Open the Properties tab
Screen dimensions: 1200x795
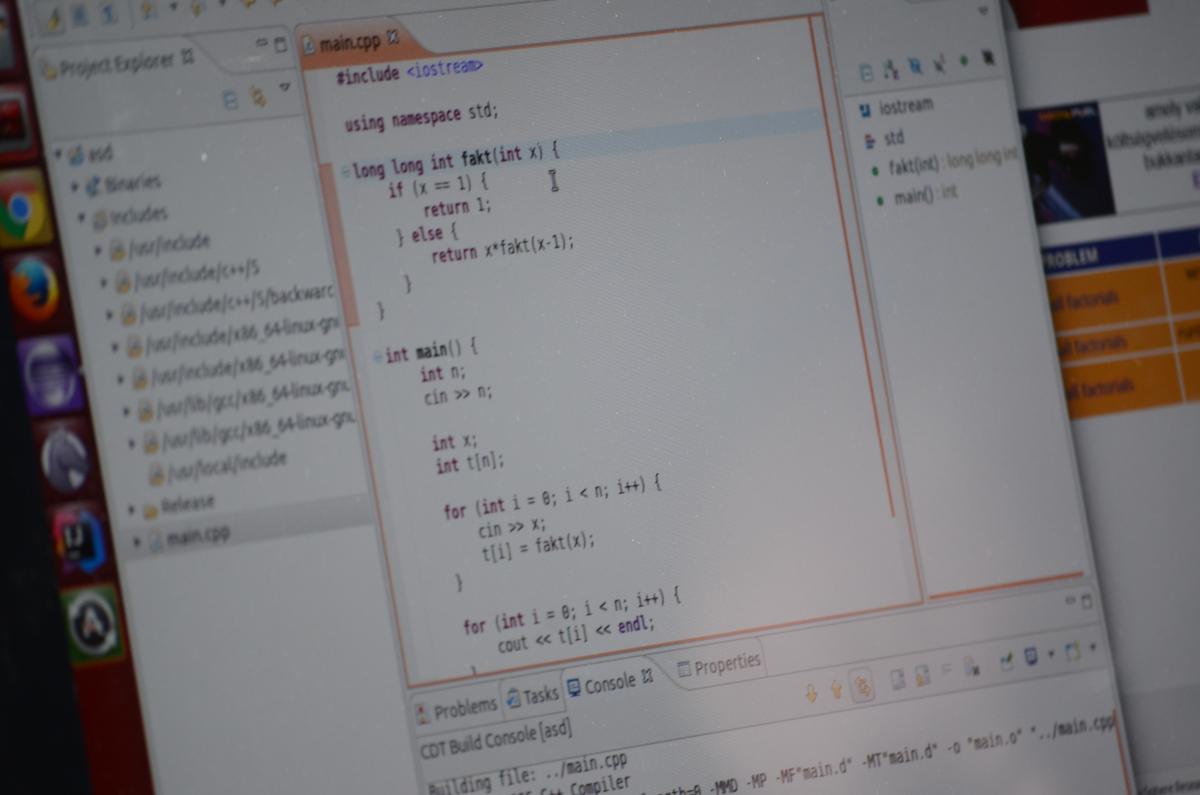(x=718, y=665)
